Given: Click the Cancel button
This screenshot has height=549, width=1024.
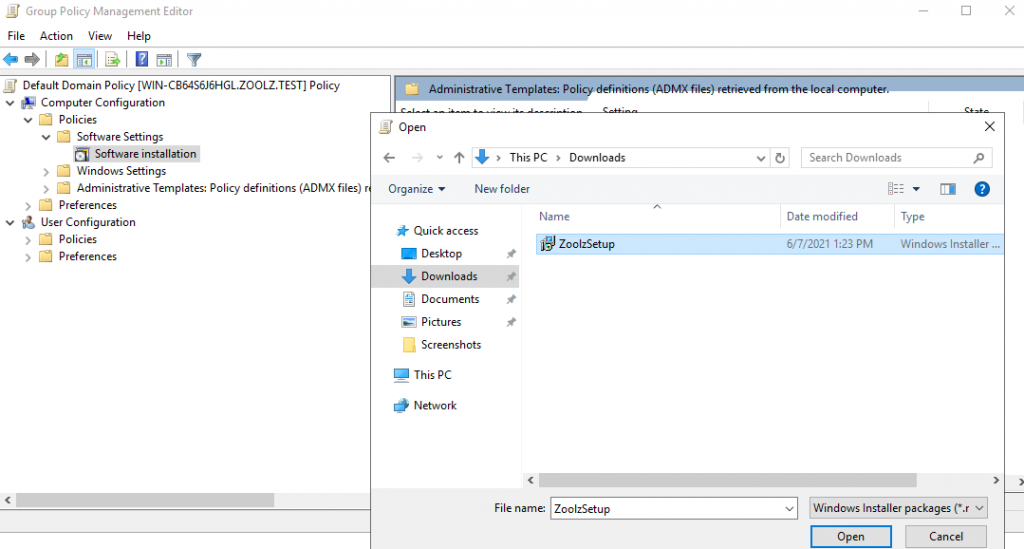Looking at the screenshot, I should tap(945, 537).
